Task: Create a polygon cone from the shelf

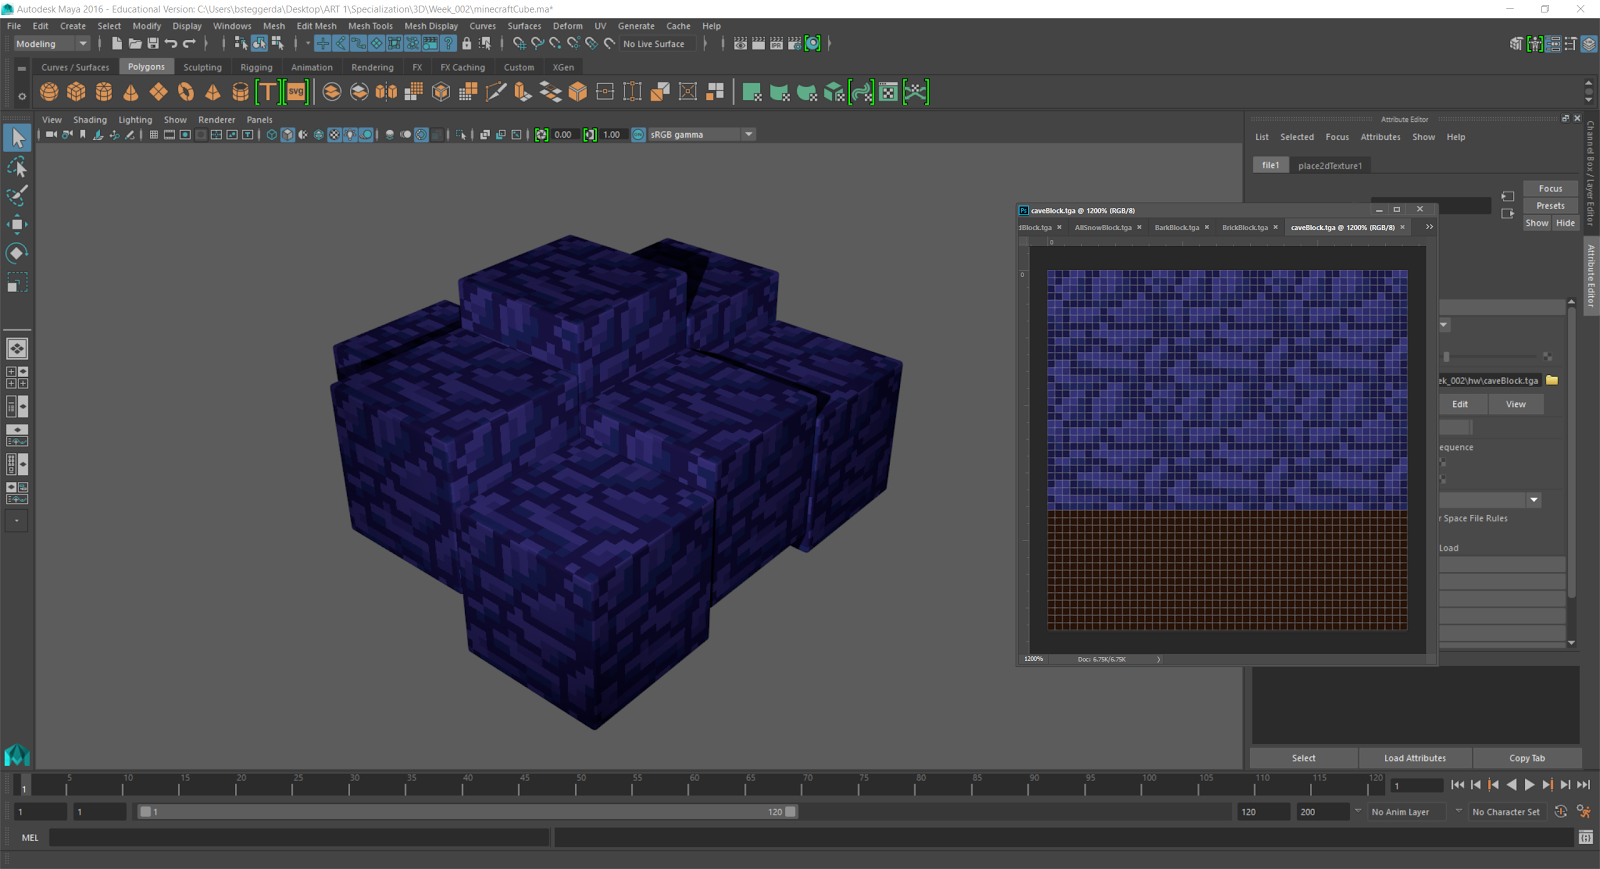Action: tap(130, 92)
